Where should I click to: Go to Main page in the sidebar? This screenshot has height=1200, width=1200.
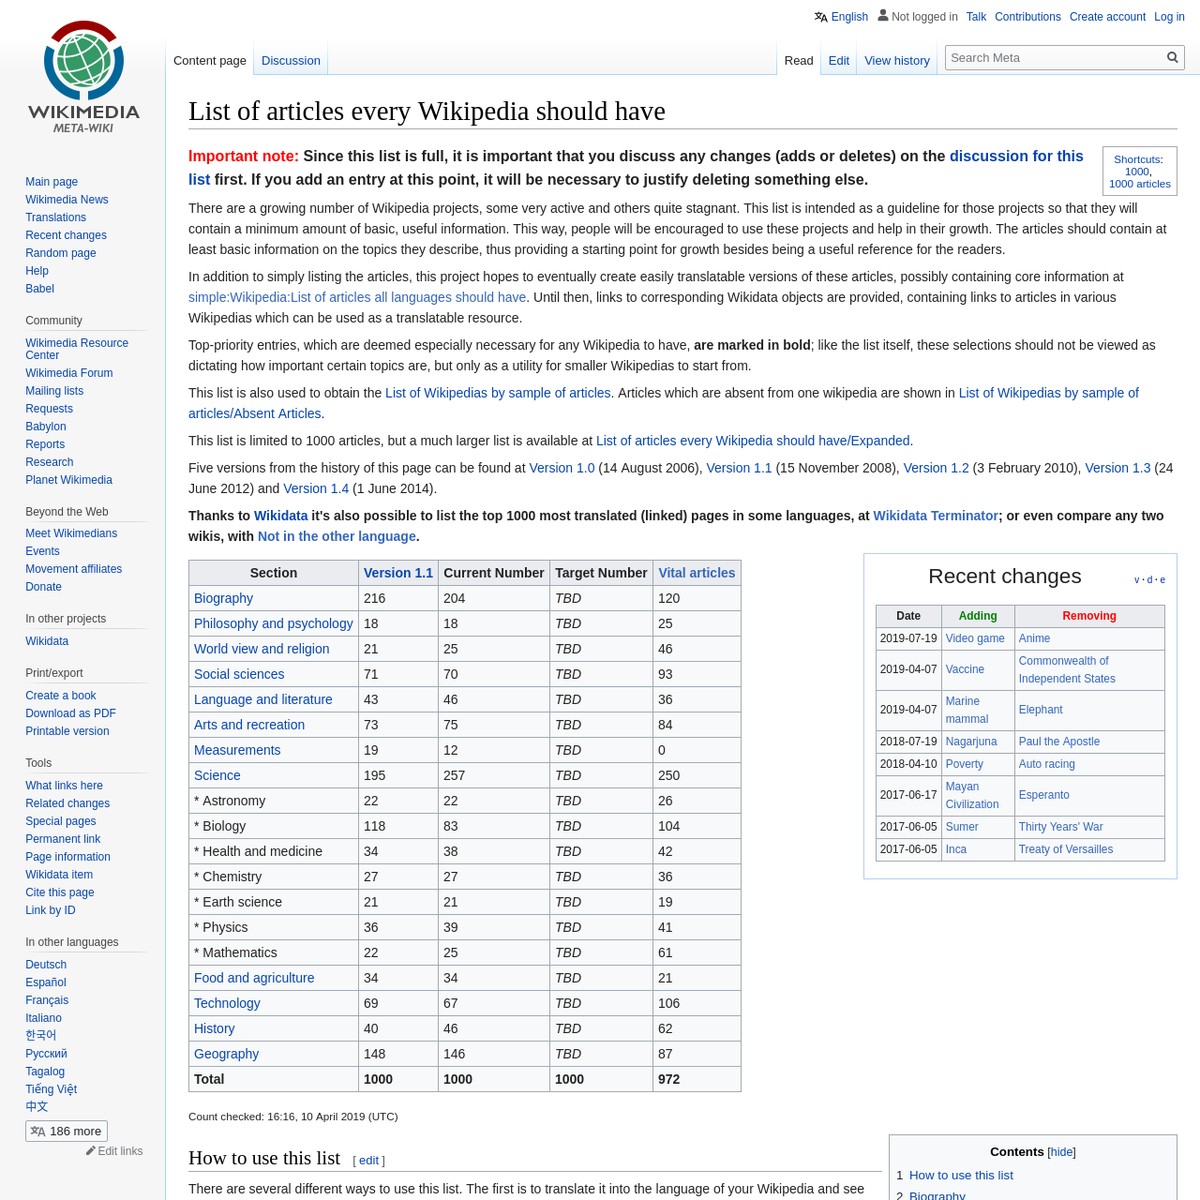tap(52, 182)
